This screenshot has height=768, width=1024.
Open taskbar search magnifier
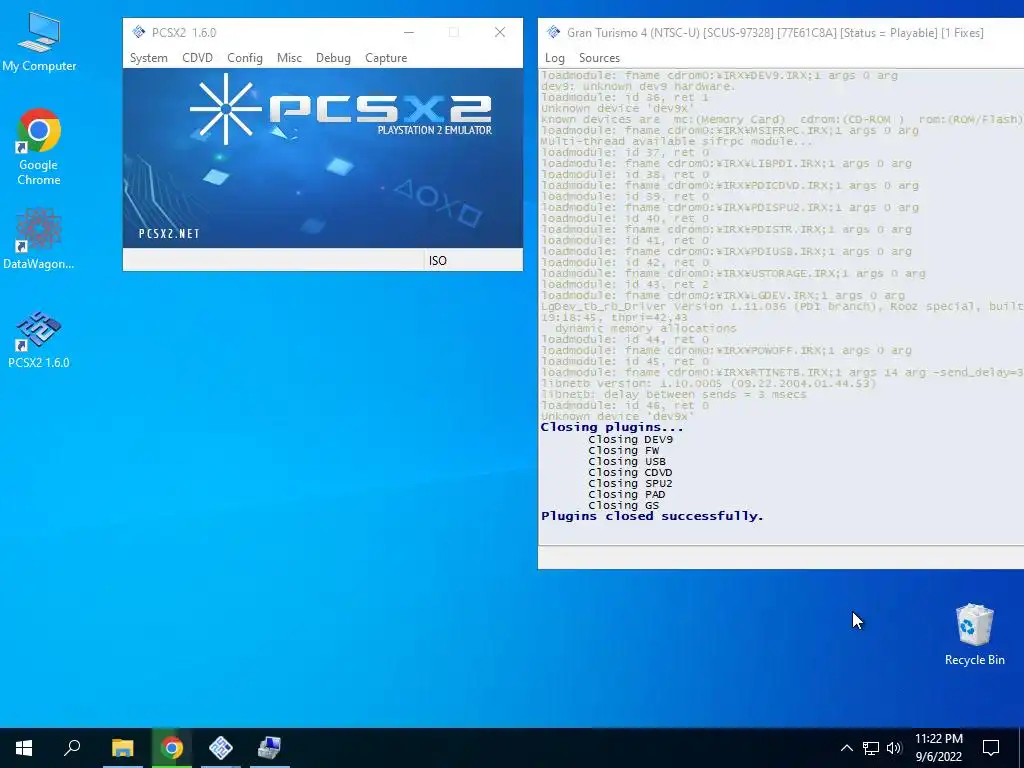(x=72, y=748)
